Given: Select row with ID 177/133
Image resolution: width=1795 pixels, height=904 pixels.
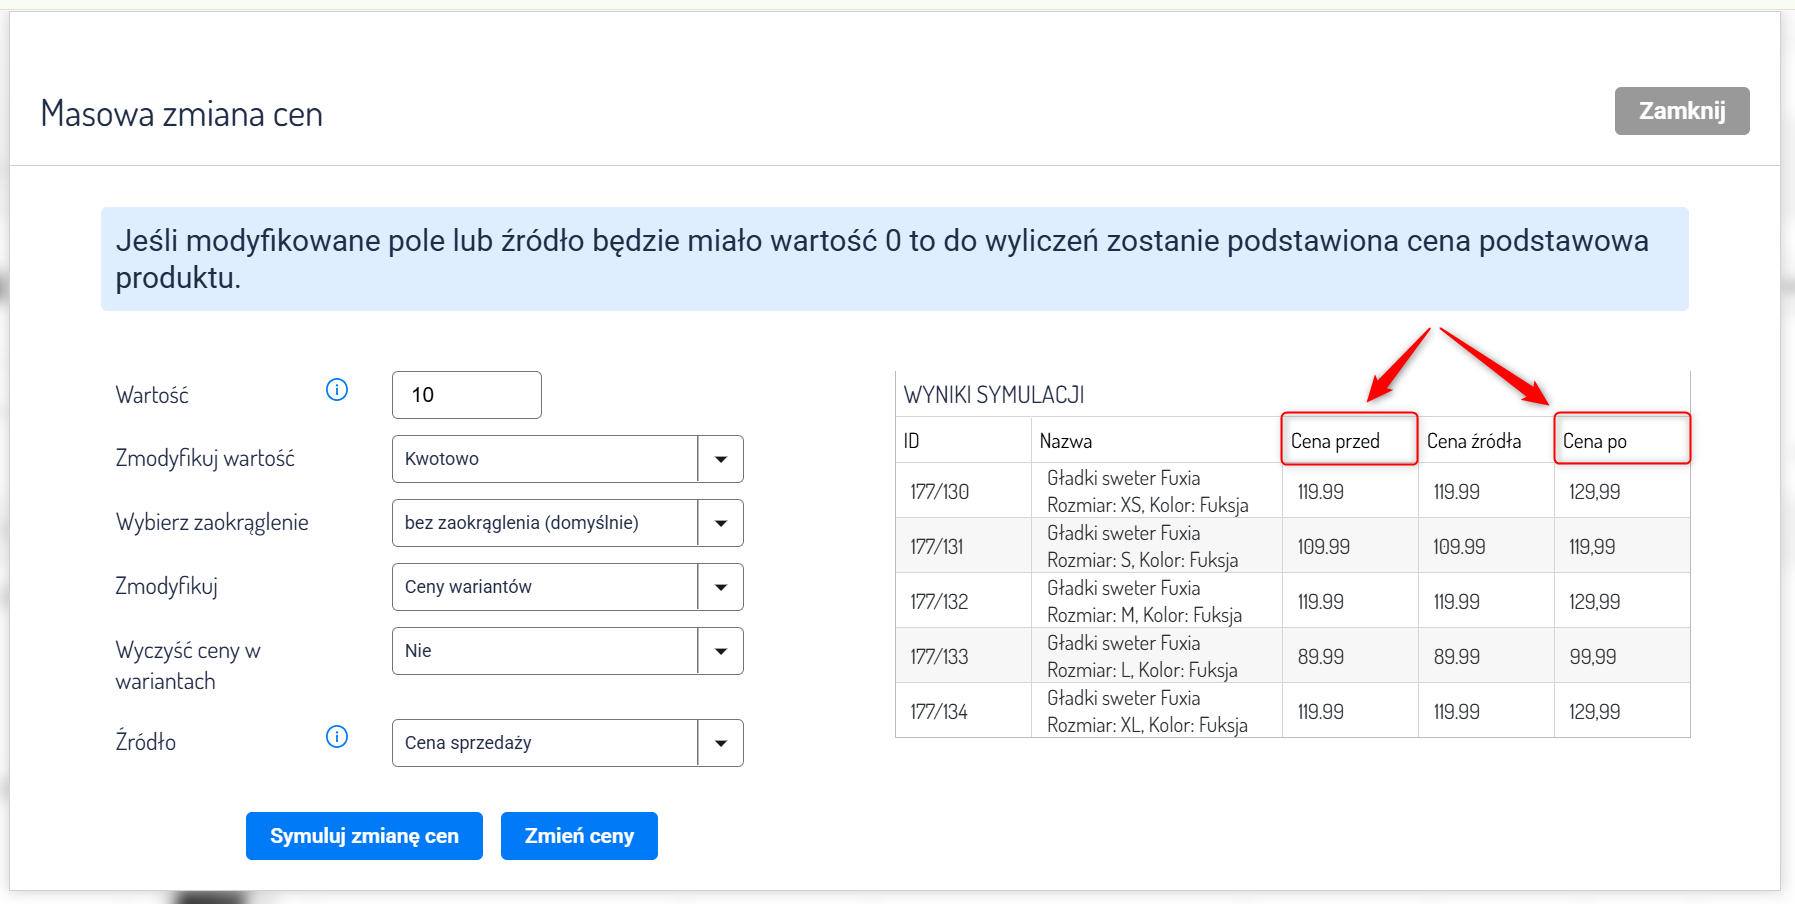Looking at the screenshot, I should [x=939, y=657].
